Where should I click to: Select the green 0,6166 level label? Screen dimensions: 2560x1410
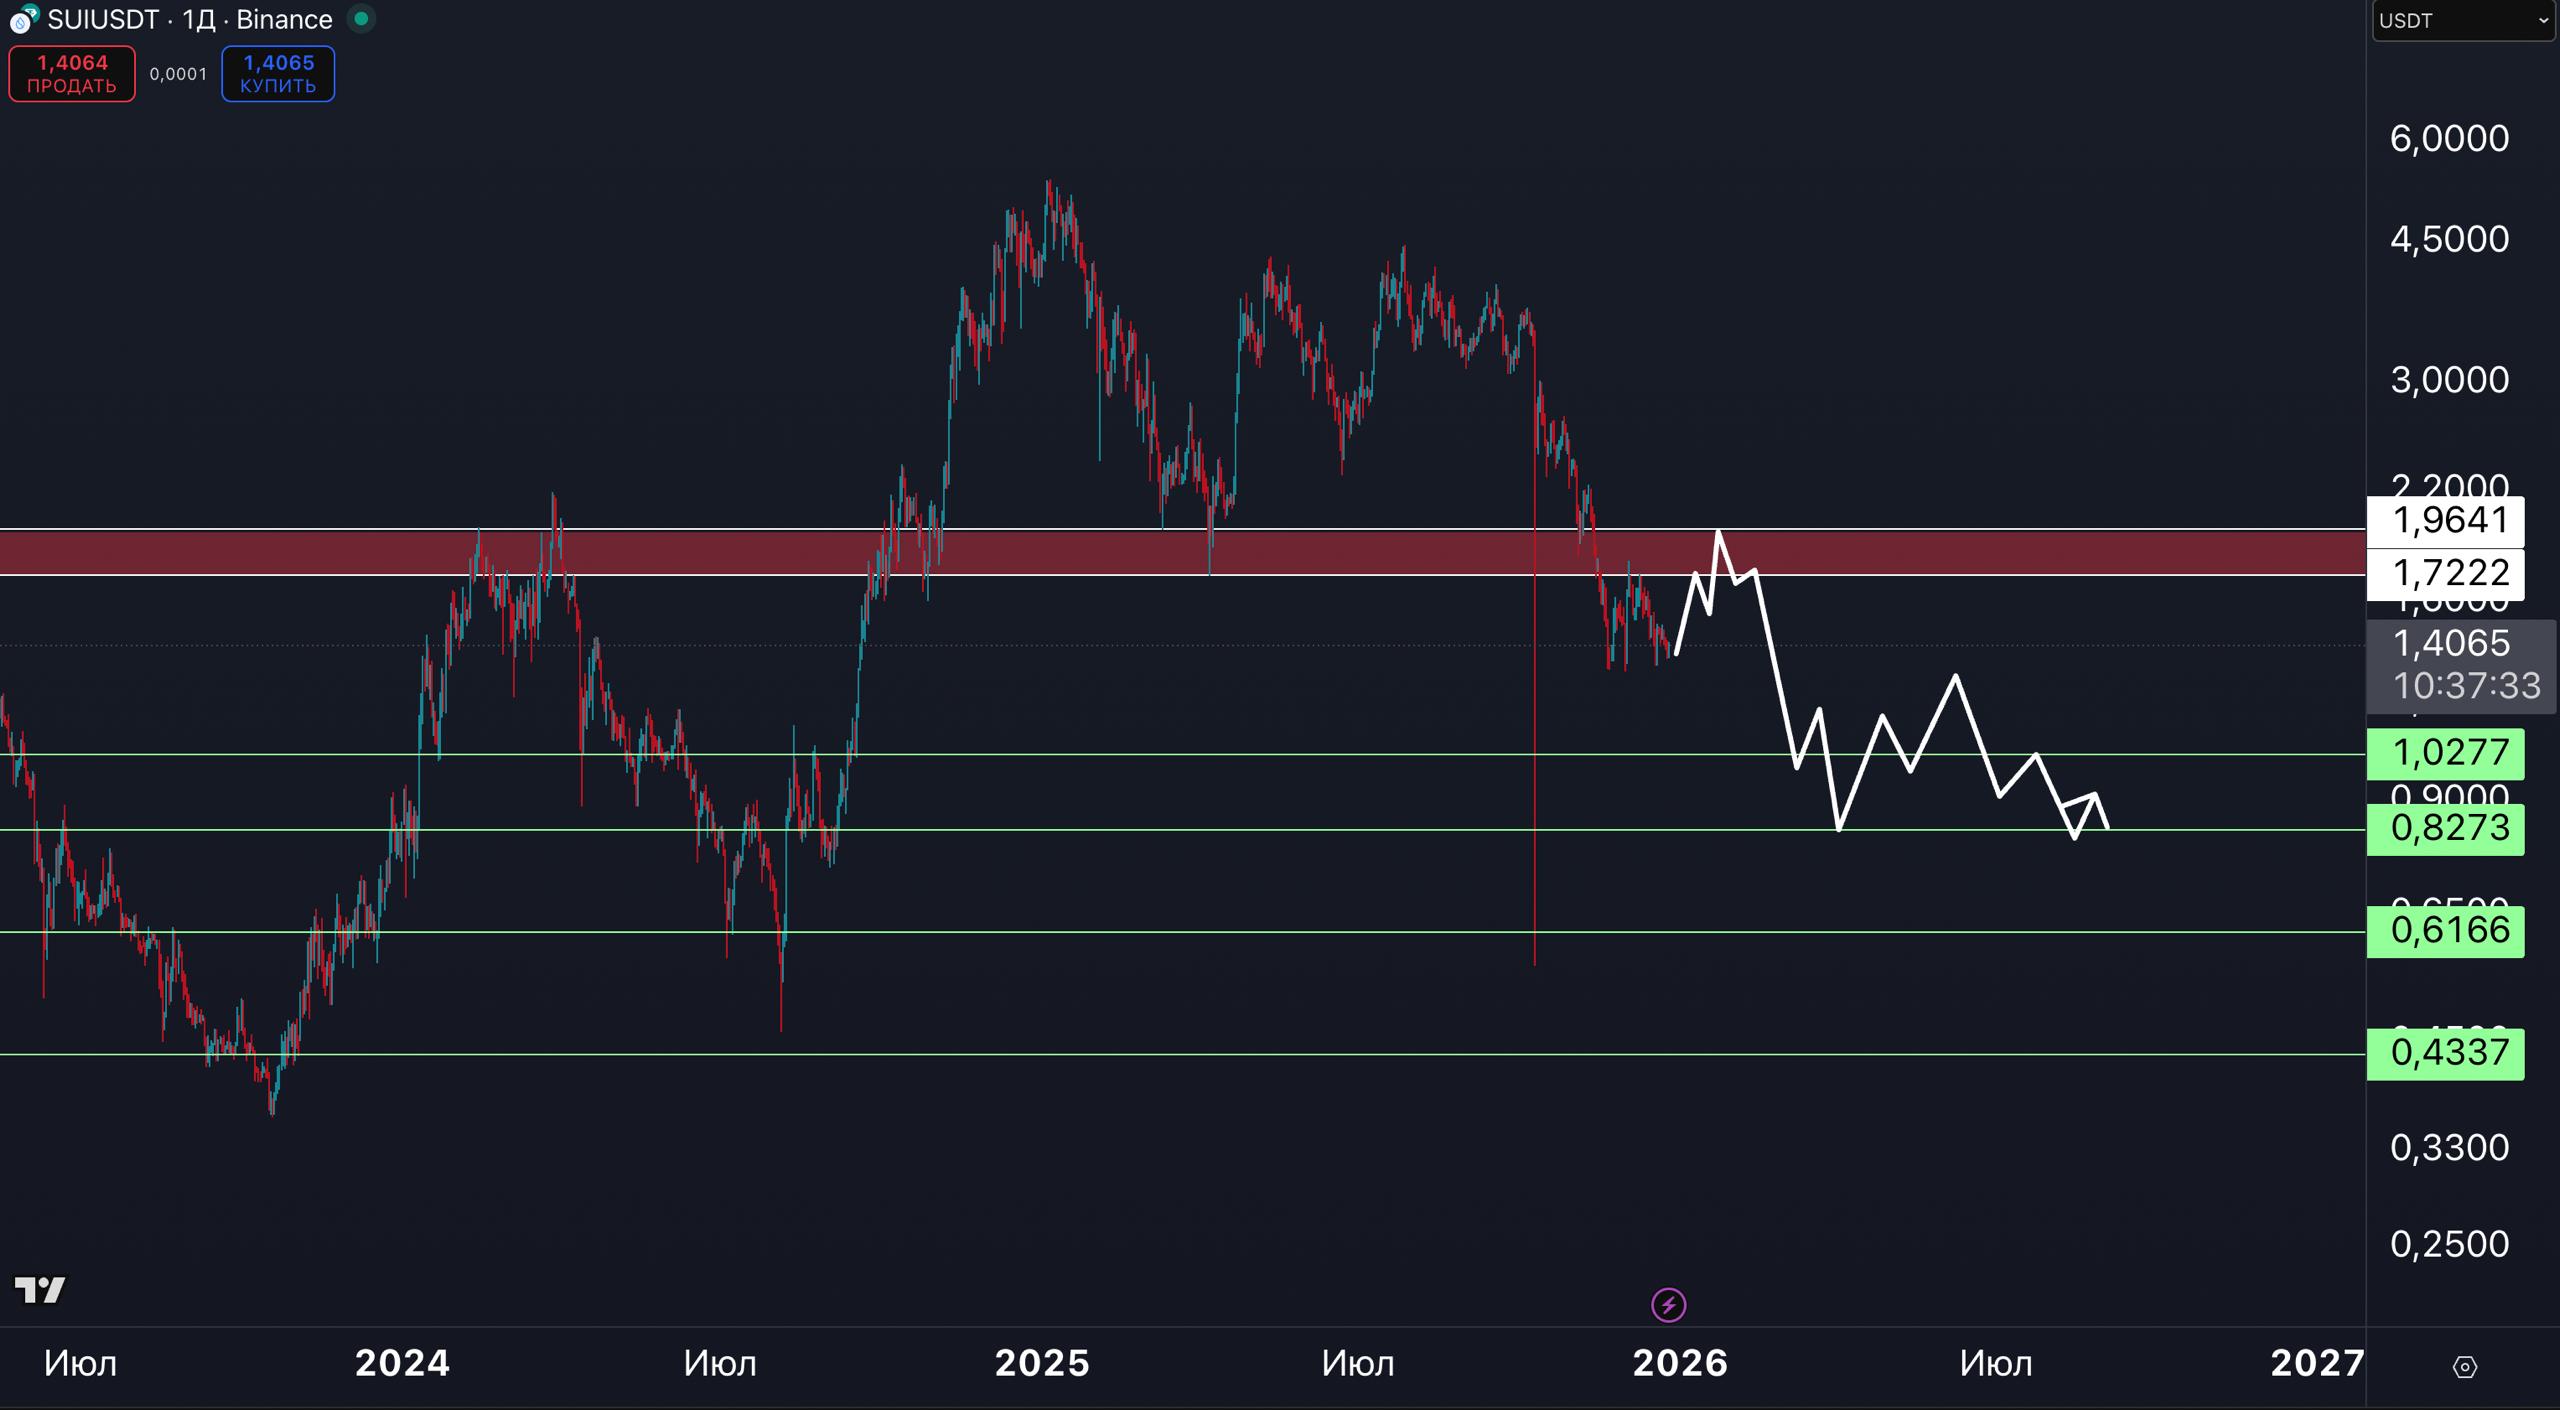[2445, 931]
